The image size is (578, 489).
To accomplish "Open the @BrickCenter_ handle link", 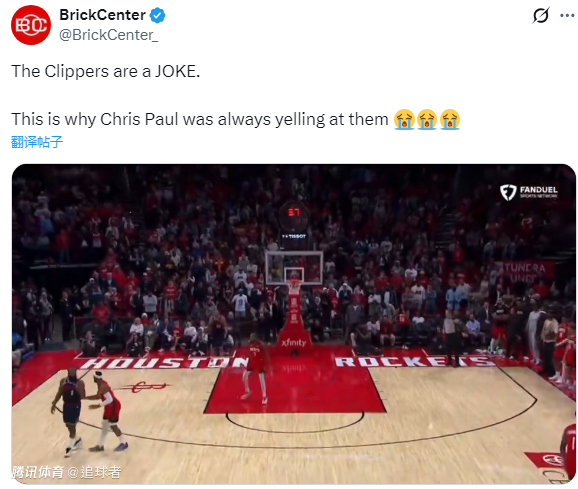I will pos(109,35).
